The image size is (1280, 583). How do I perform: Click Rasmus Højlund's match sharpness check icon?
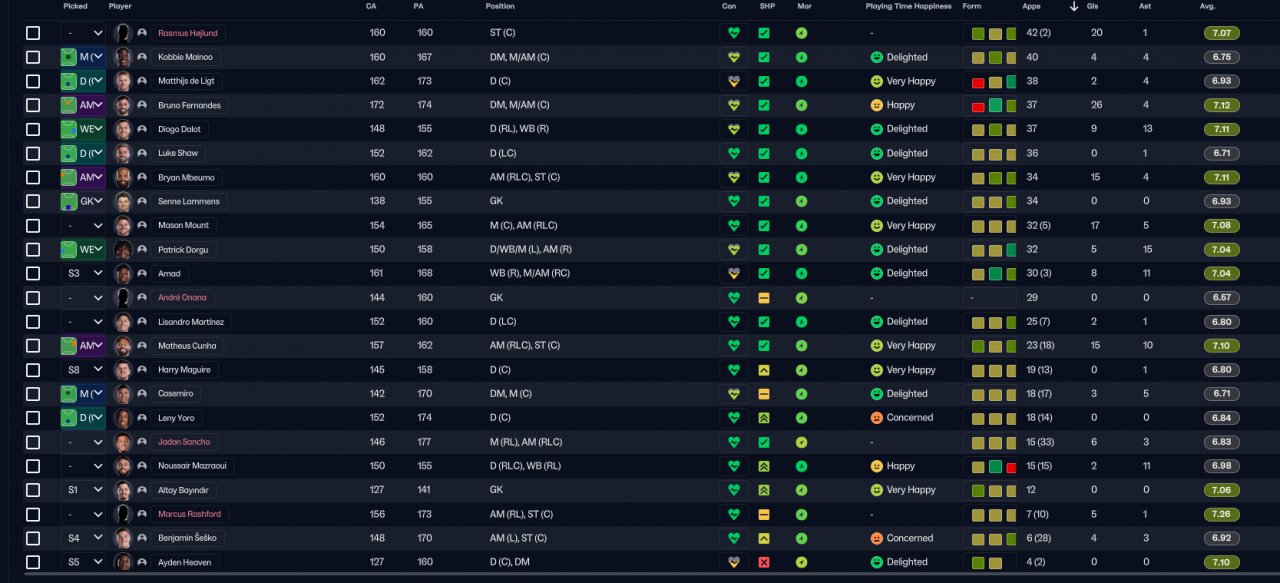coord(764,33)
